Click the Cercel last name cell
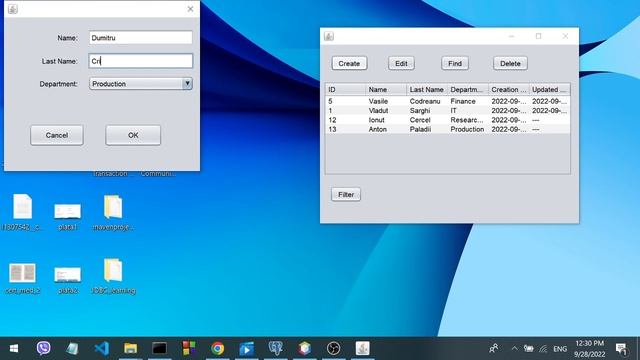 [x=427, y=120]
